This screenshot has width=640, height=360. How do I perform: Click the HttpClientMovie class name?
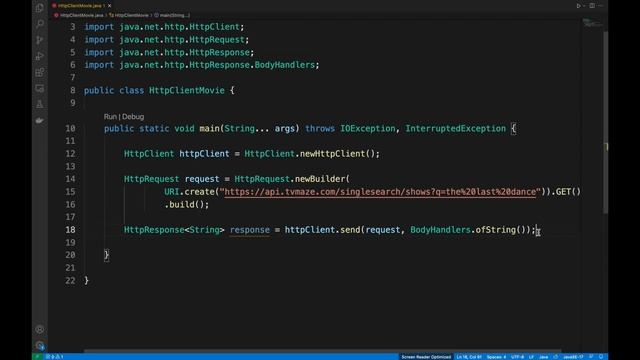click(187, 91)
